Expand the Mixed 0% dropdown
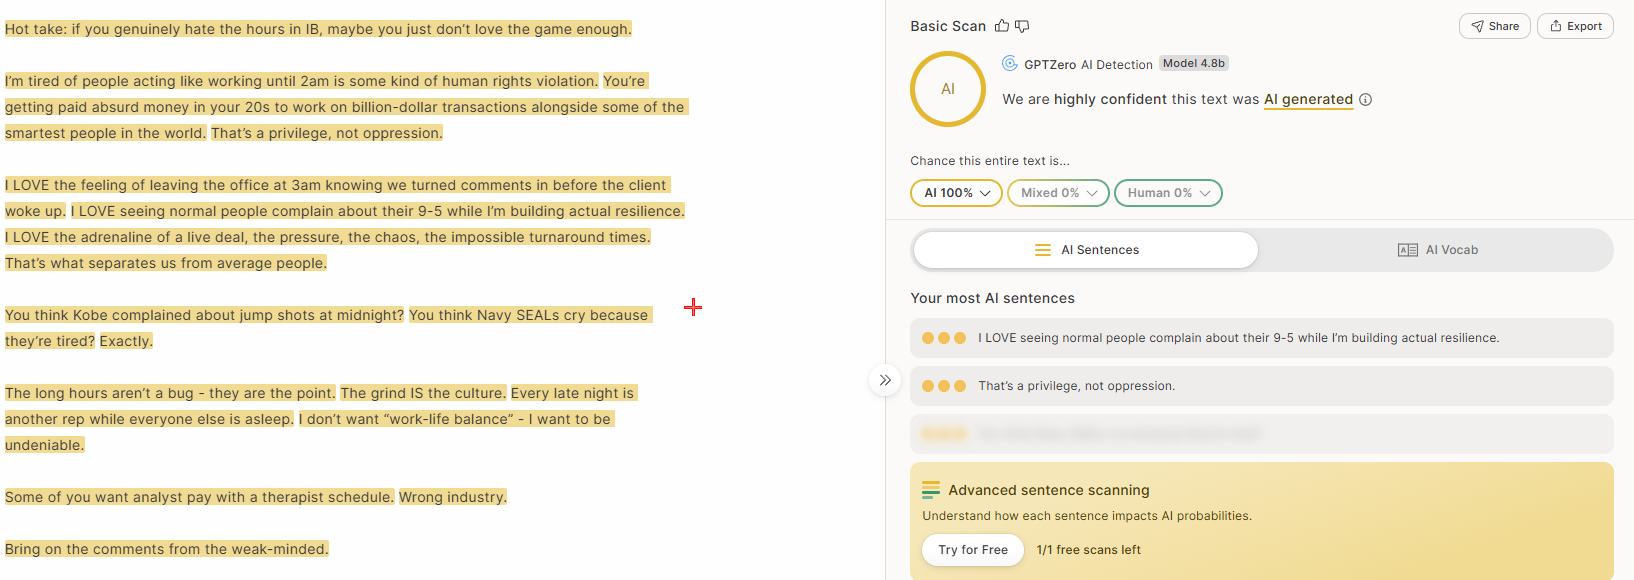Screen dimensions: 1634x580 [x=1058, y=193]
